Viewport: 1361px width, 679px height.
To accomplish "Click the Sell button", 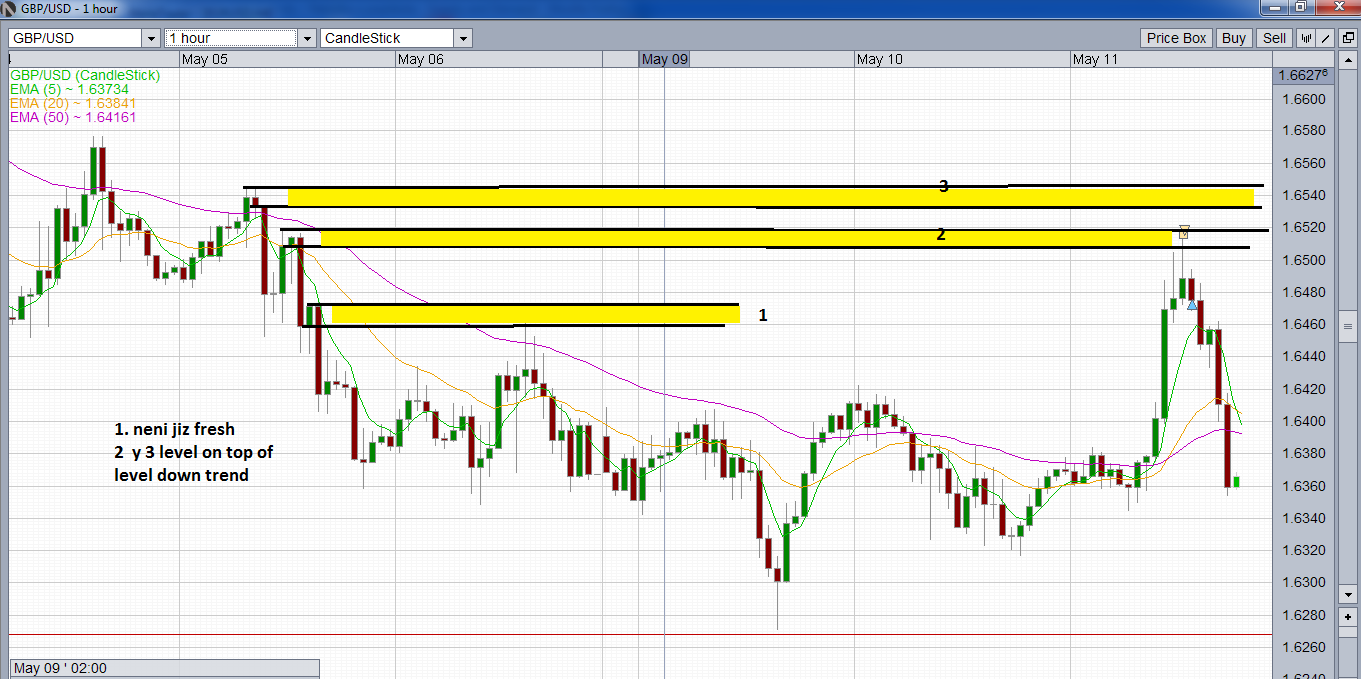I will 1274,38.
